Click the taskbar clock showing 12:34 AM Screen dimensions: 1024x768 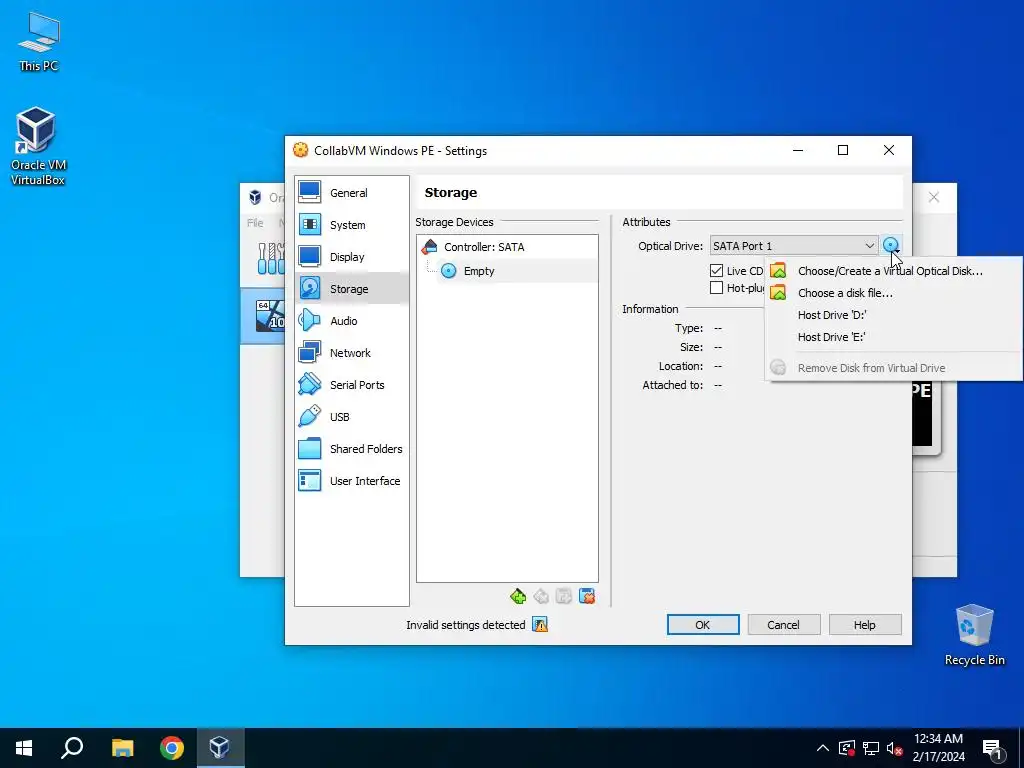click(938, 748)
